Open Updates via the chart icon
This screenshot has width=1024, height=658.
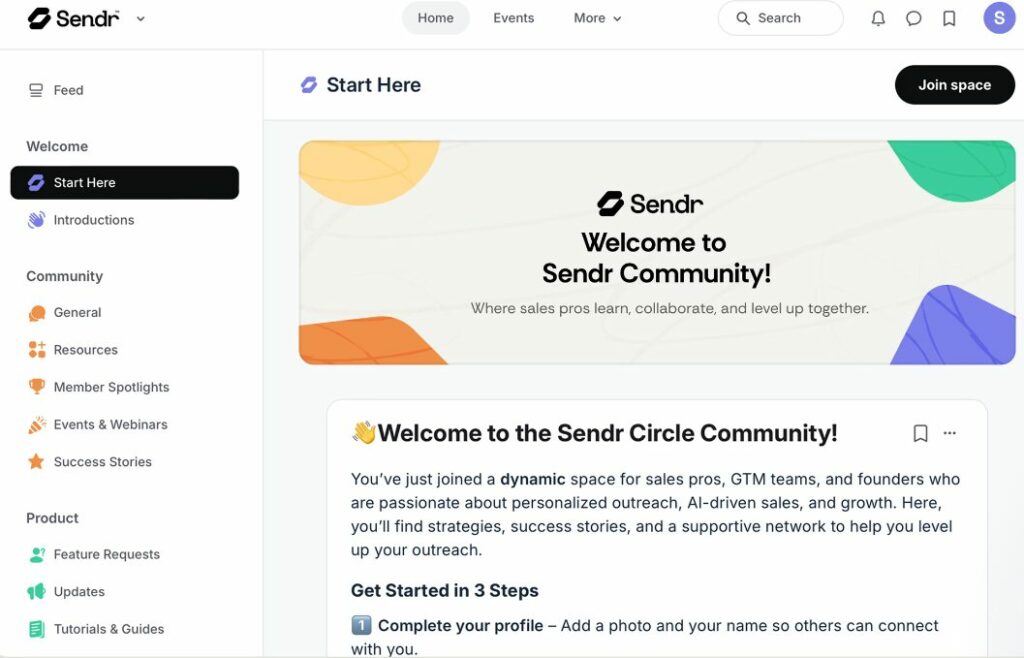point(37,591)
